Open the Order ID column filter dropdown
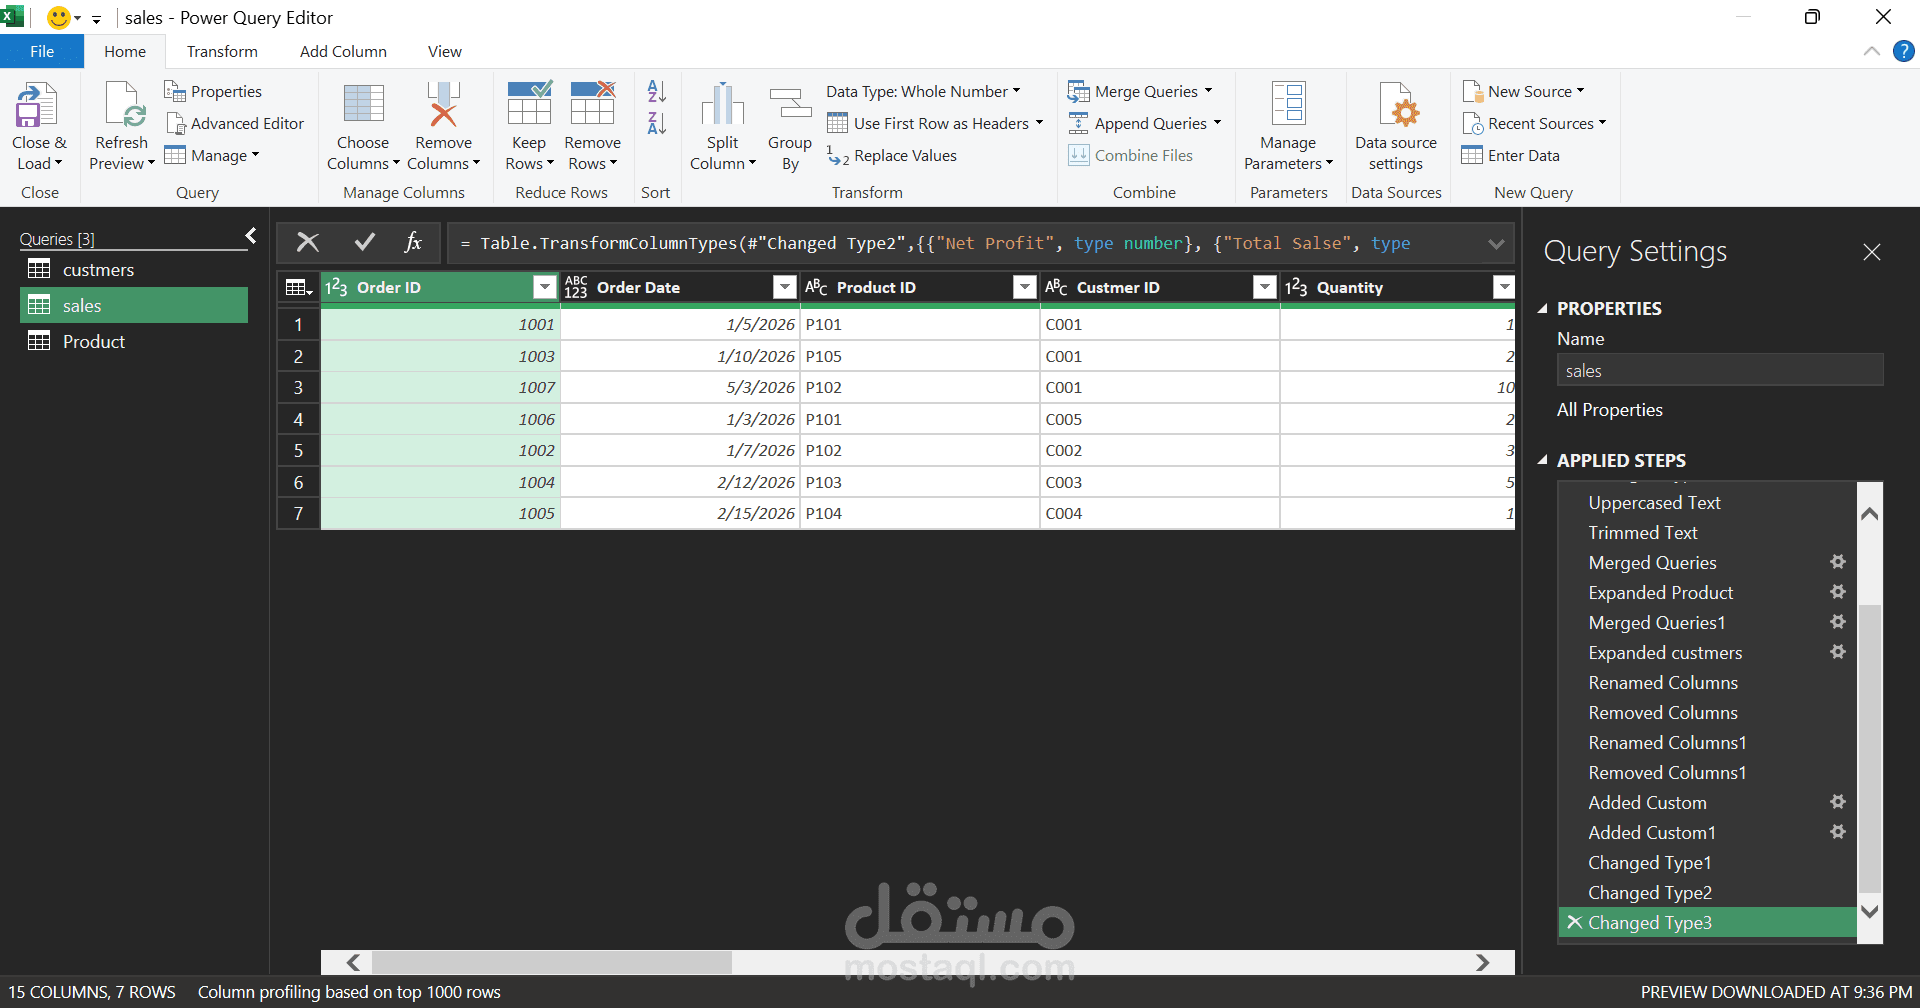Screen dimensions: 1920x1008 coord(544,288)
